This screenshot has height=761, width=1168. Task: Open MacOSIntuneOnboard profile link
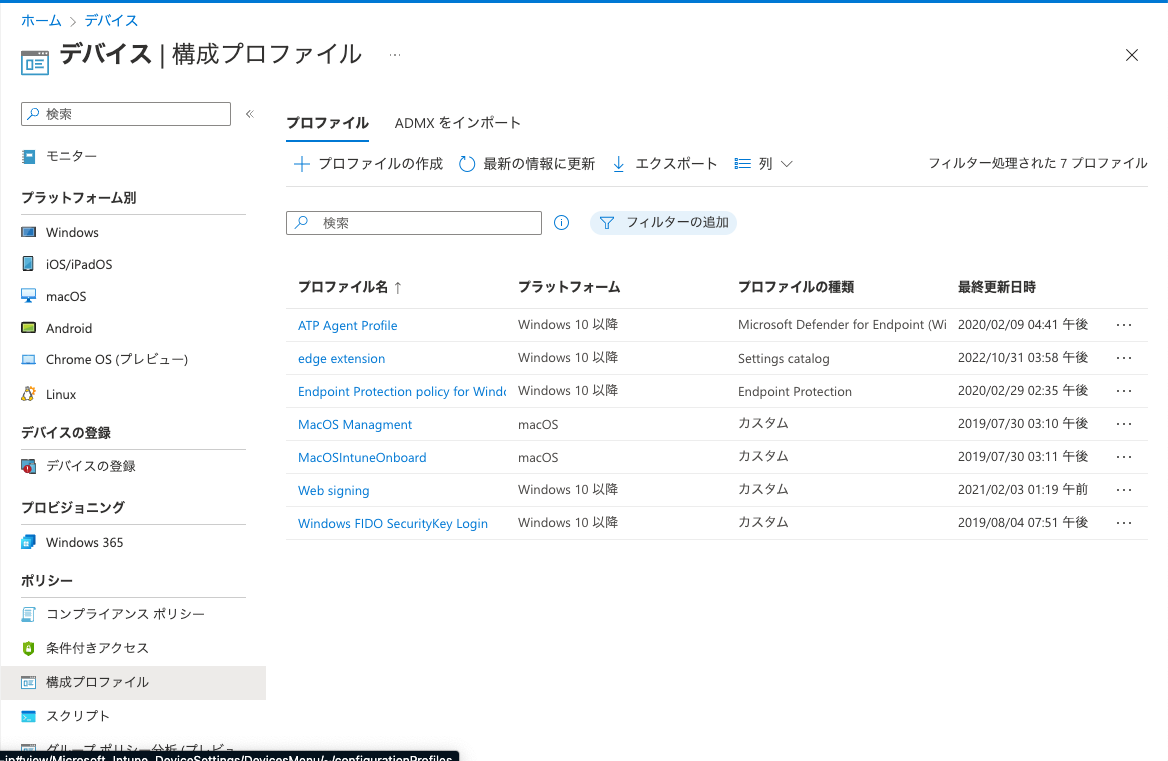click(x=362, y=457)
